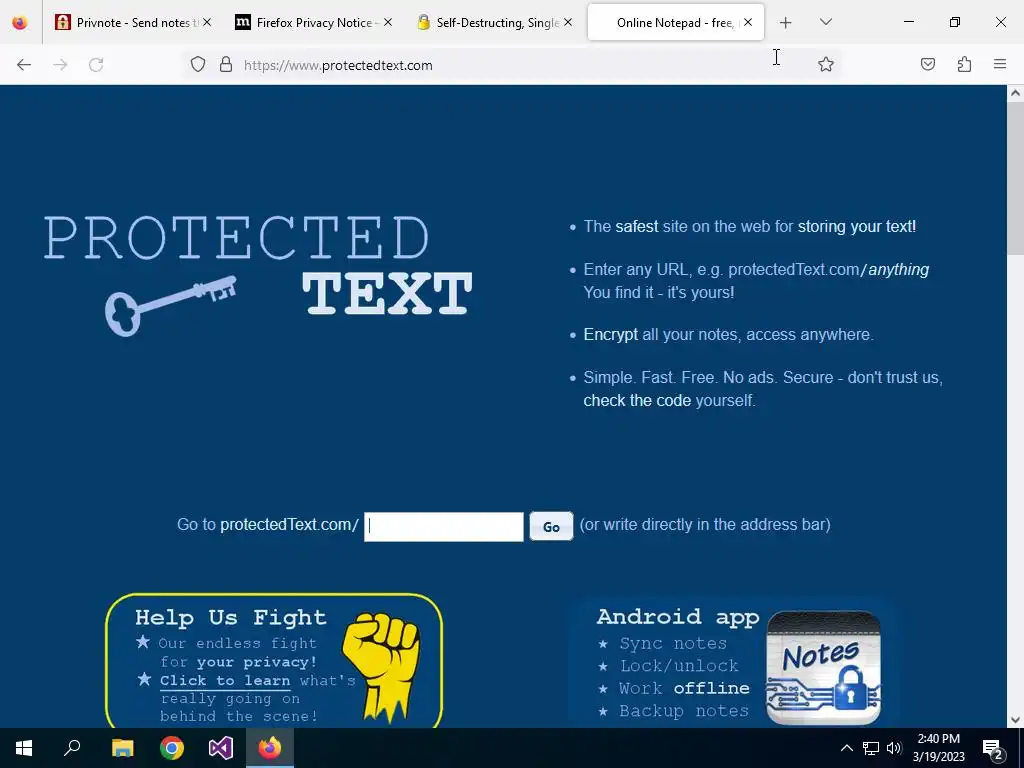The width and height of the screenshot is (1024, 768).
Task: Open Firefox View pinned icon
Action: [20, 23]
